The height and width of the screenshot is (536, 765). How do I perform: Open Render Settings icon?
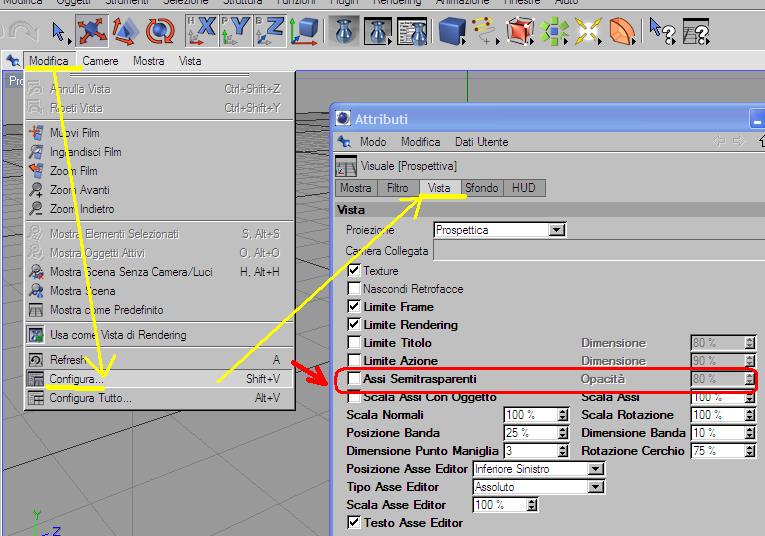coord(412,32)
